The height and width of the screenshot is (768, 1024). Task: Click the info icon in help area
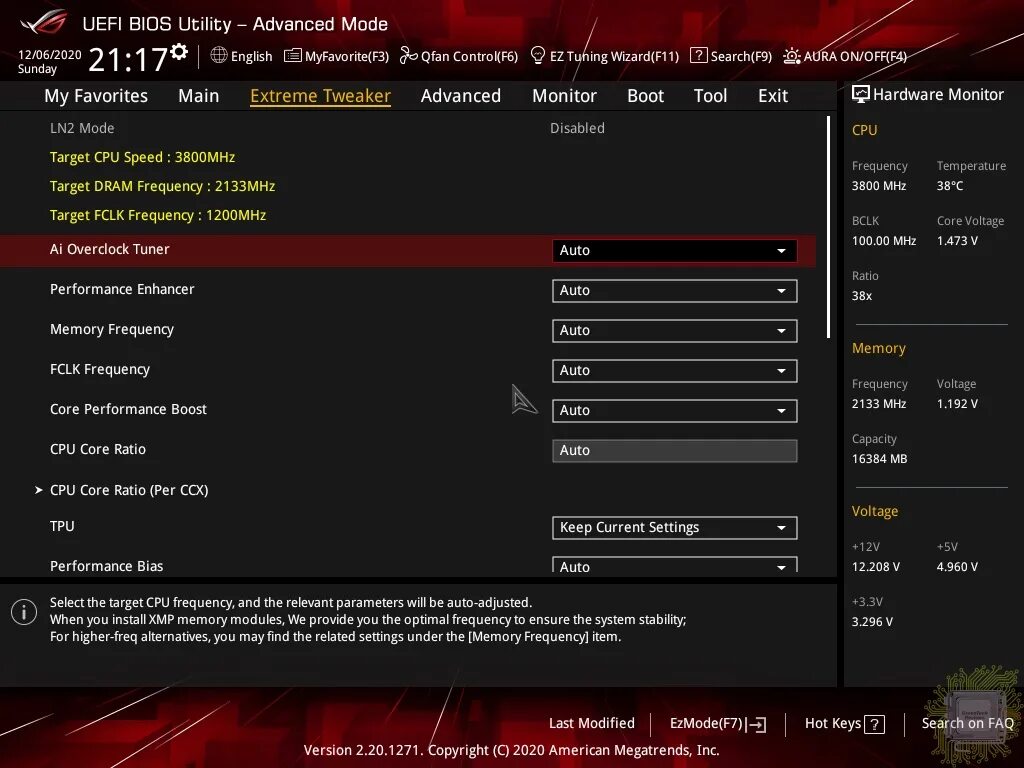24,613
